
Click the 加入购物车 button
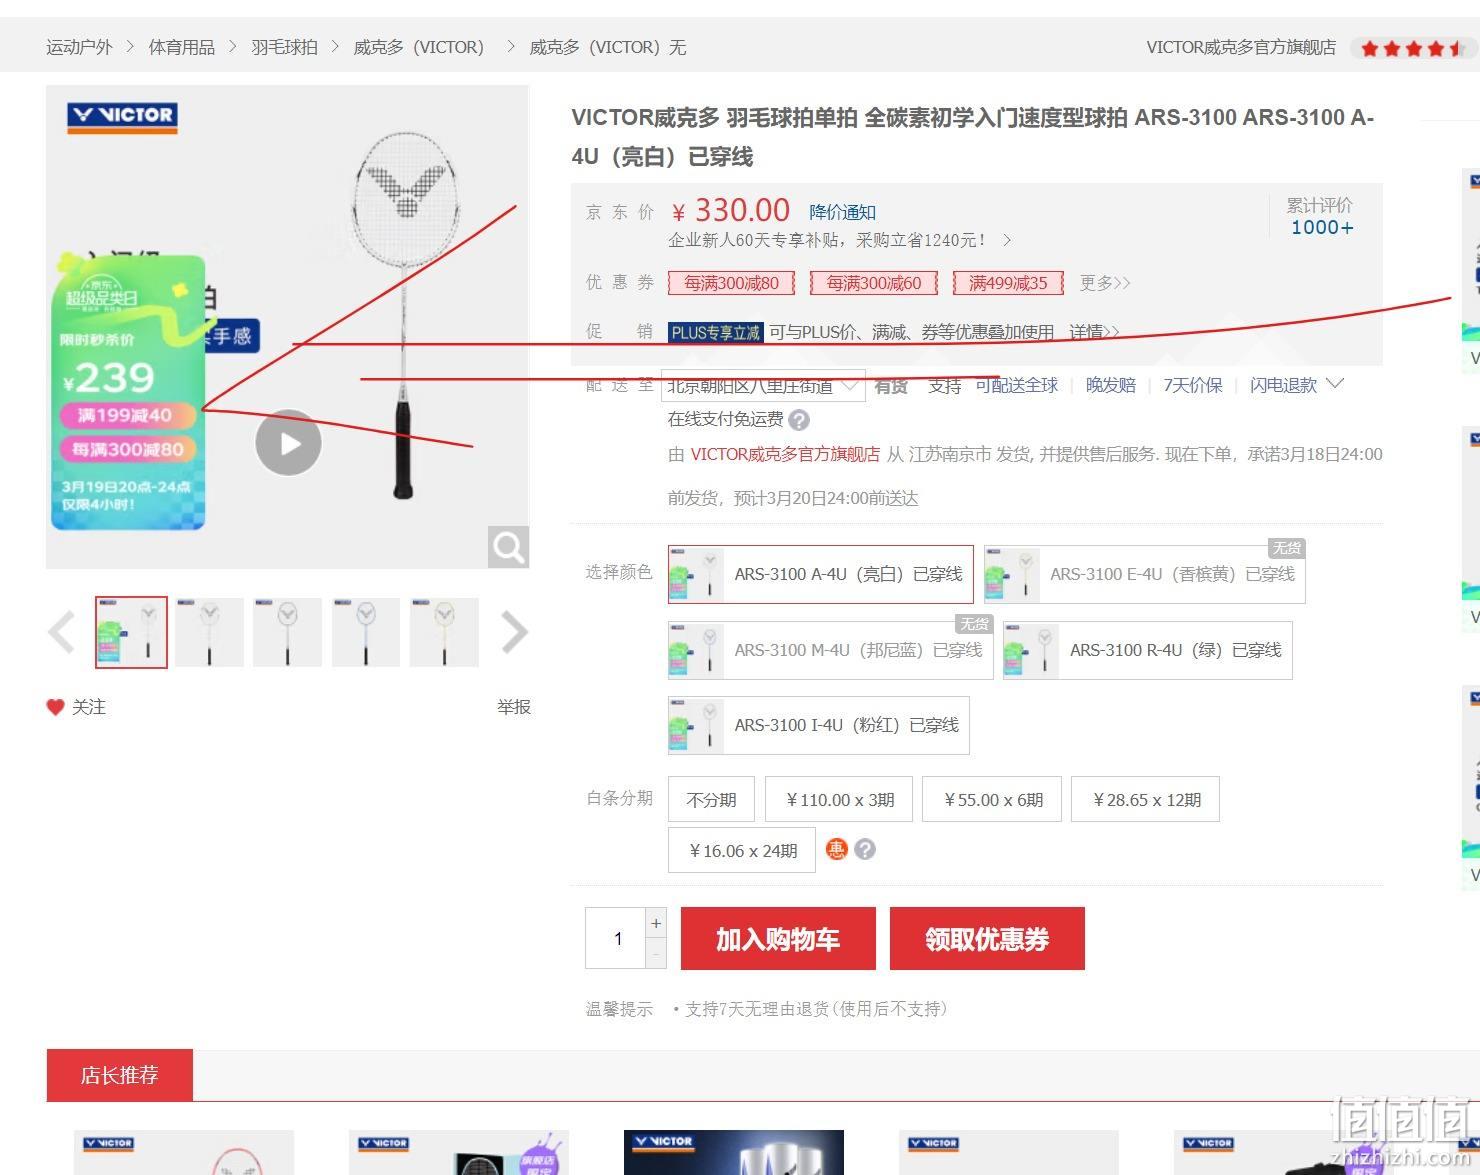[778, 939]
